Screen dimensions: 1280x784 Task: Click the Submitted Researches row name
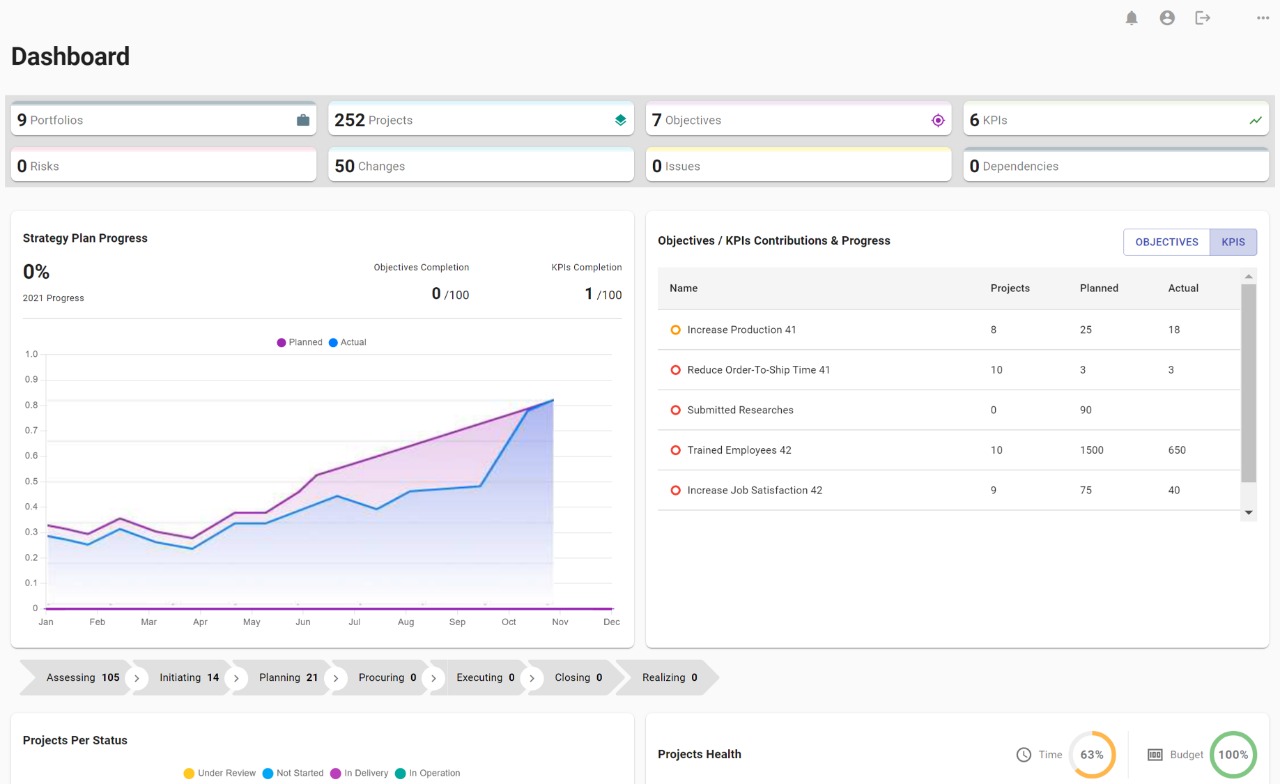[740, 410]
